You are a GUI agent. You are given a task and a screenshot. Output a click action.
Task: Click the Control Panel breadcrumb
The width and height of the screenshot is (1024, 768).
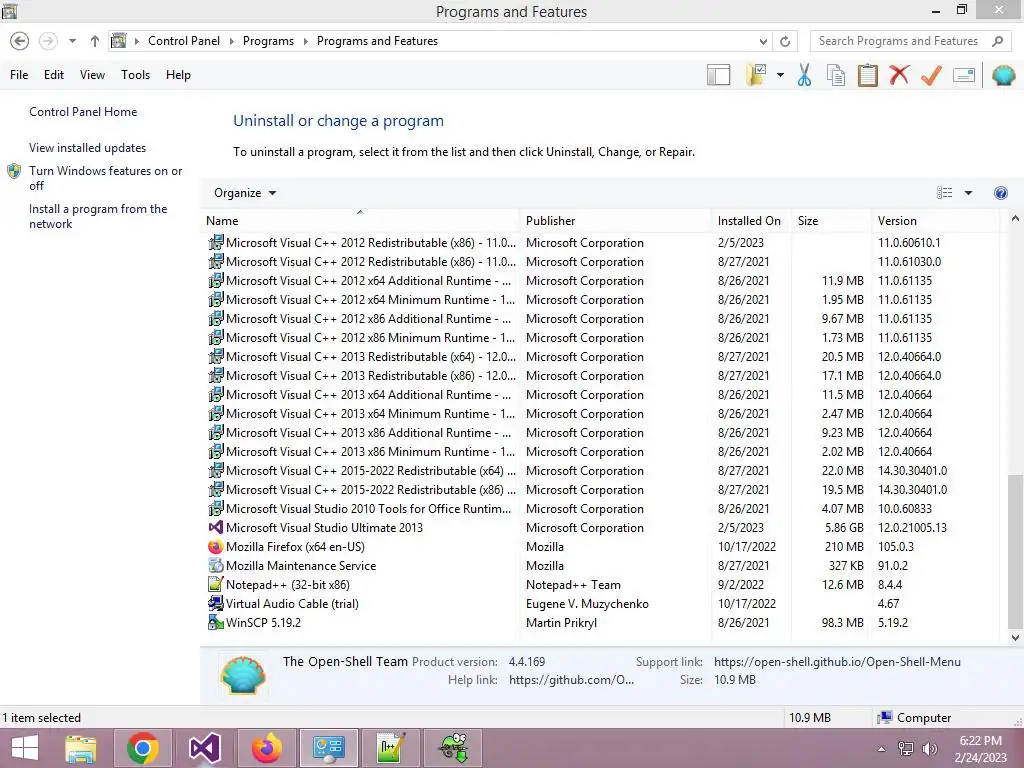click(x=184, y=41)
